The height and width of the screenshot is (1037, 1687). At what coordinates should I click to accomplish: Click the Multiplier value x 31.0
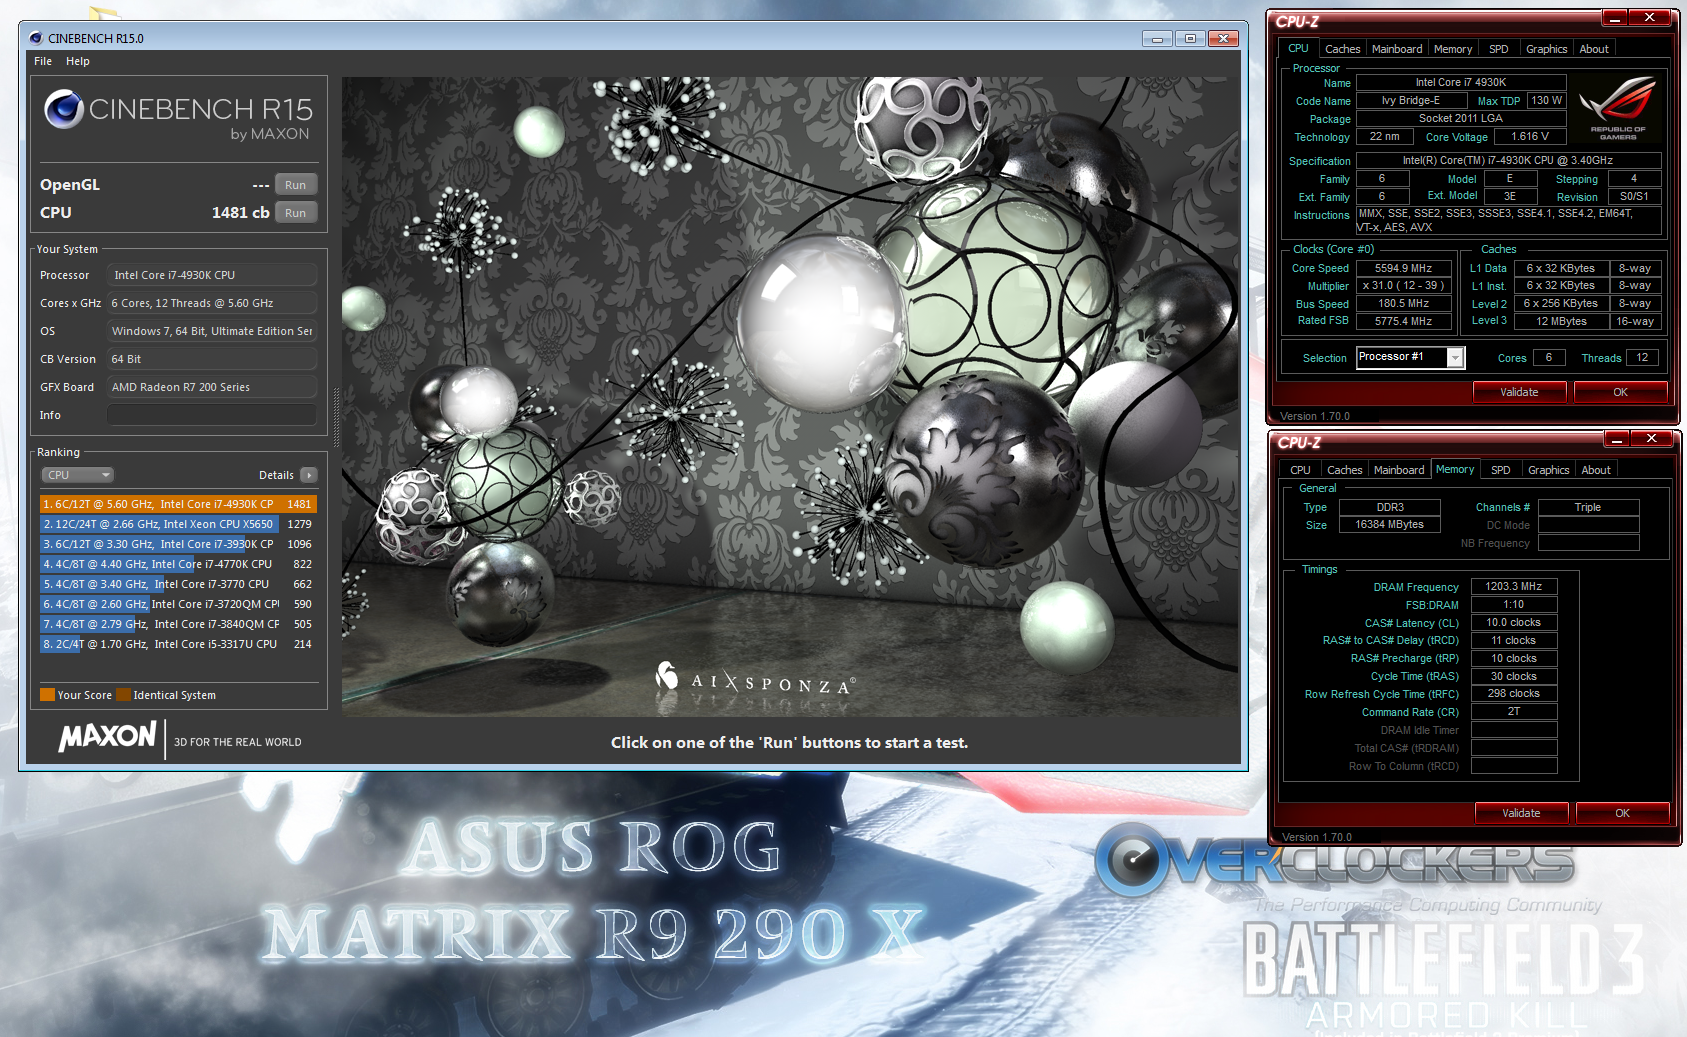(x=1403, y=286)
